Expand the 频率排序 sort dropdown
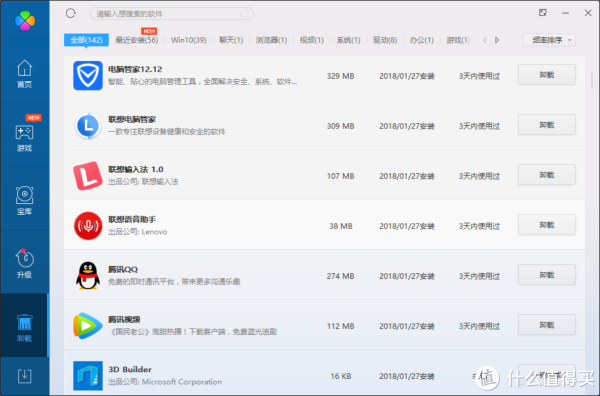This screenshot has height=396, width=600. [549, 40]
